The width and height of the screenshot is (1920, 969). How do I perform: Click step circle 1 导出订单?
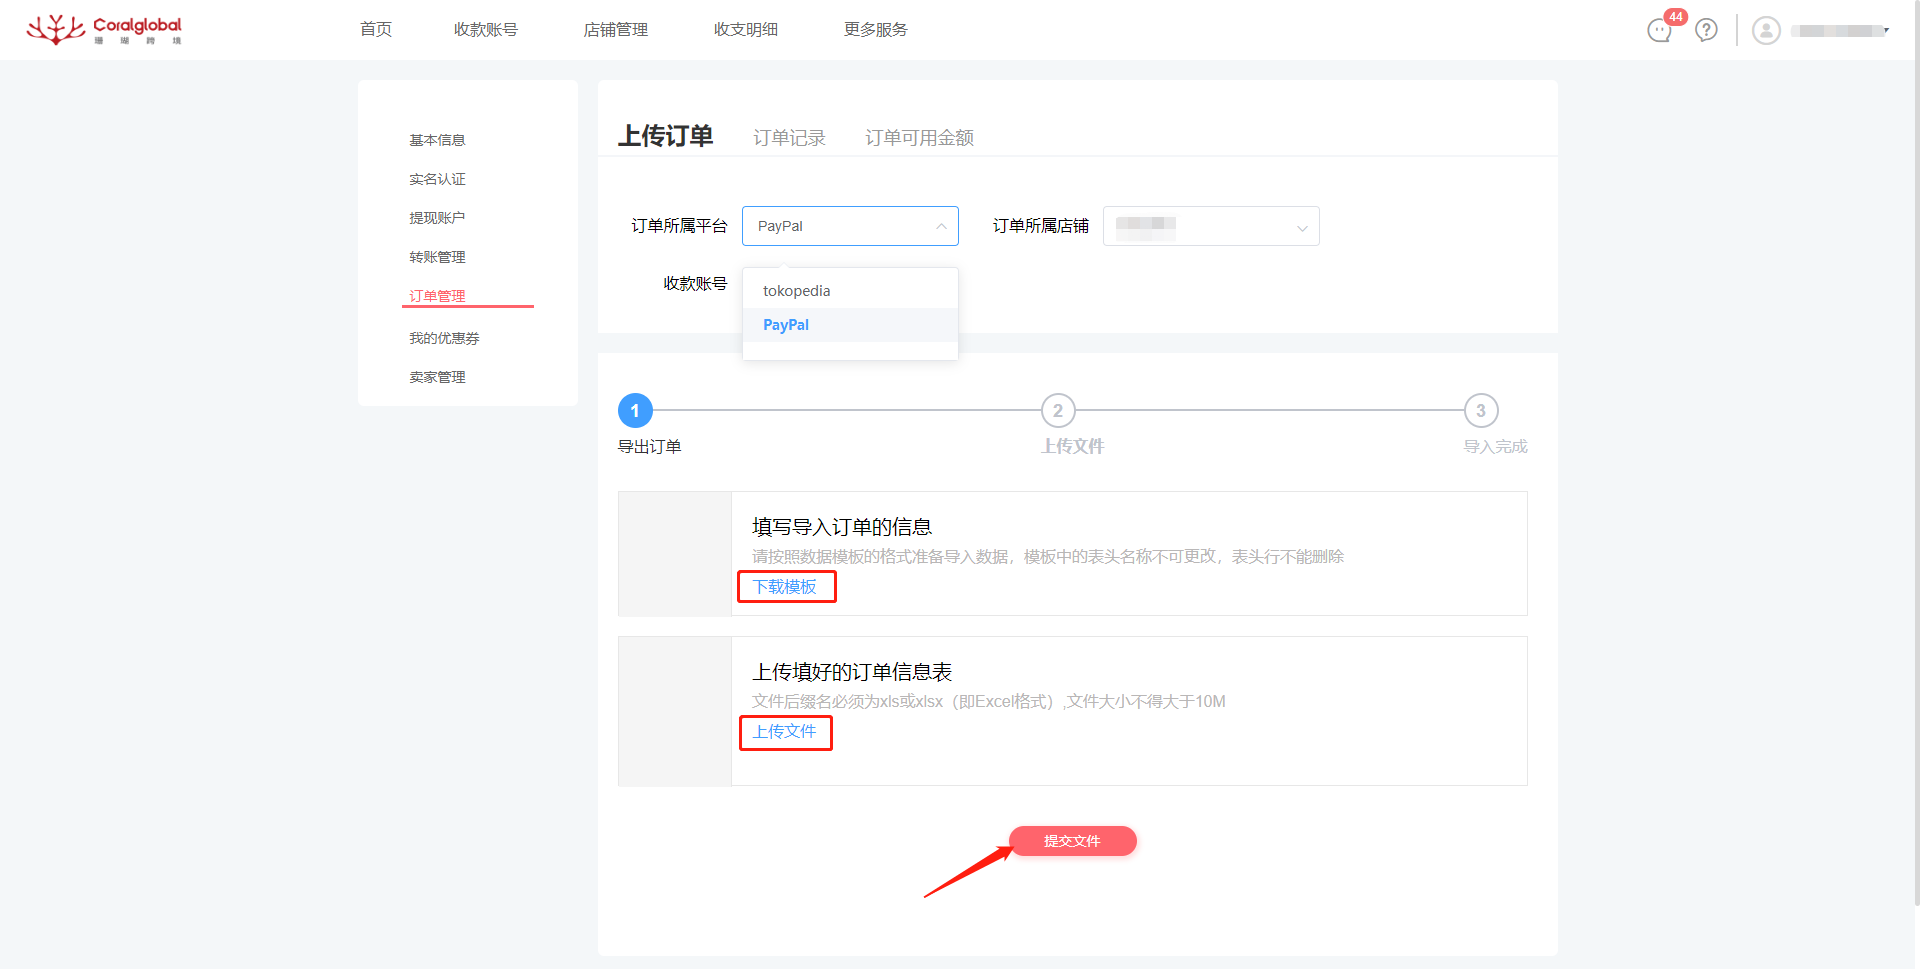coord(634,410)
